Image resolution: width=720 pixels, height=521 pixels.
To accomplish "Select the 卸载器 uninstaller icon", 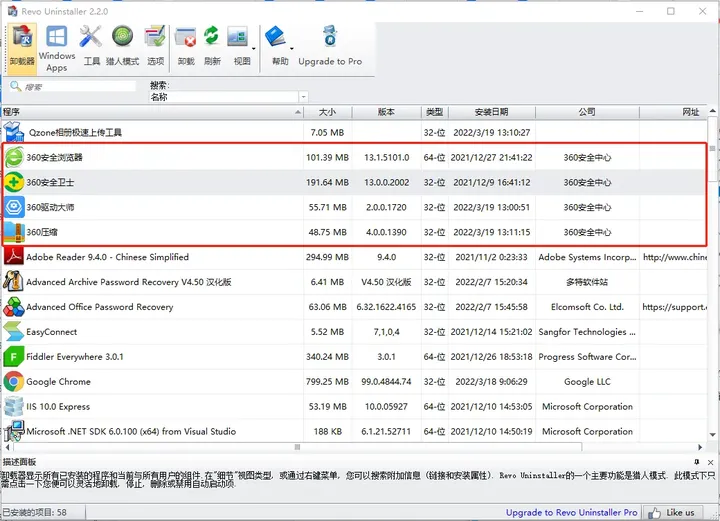I will tap(22, 49).
